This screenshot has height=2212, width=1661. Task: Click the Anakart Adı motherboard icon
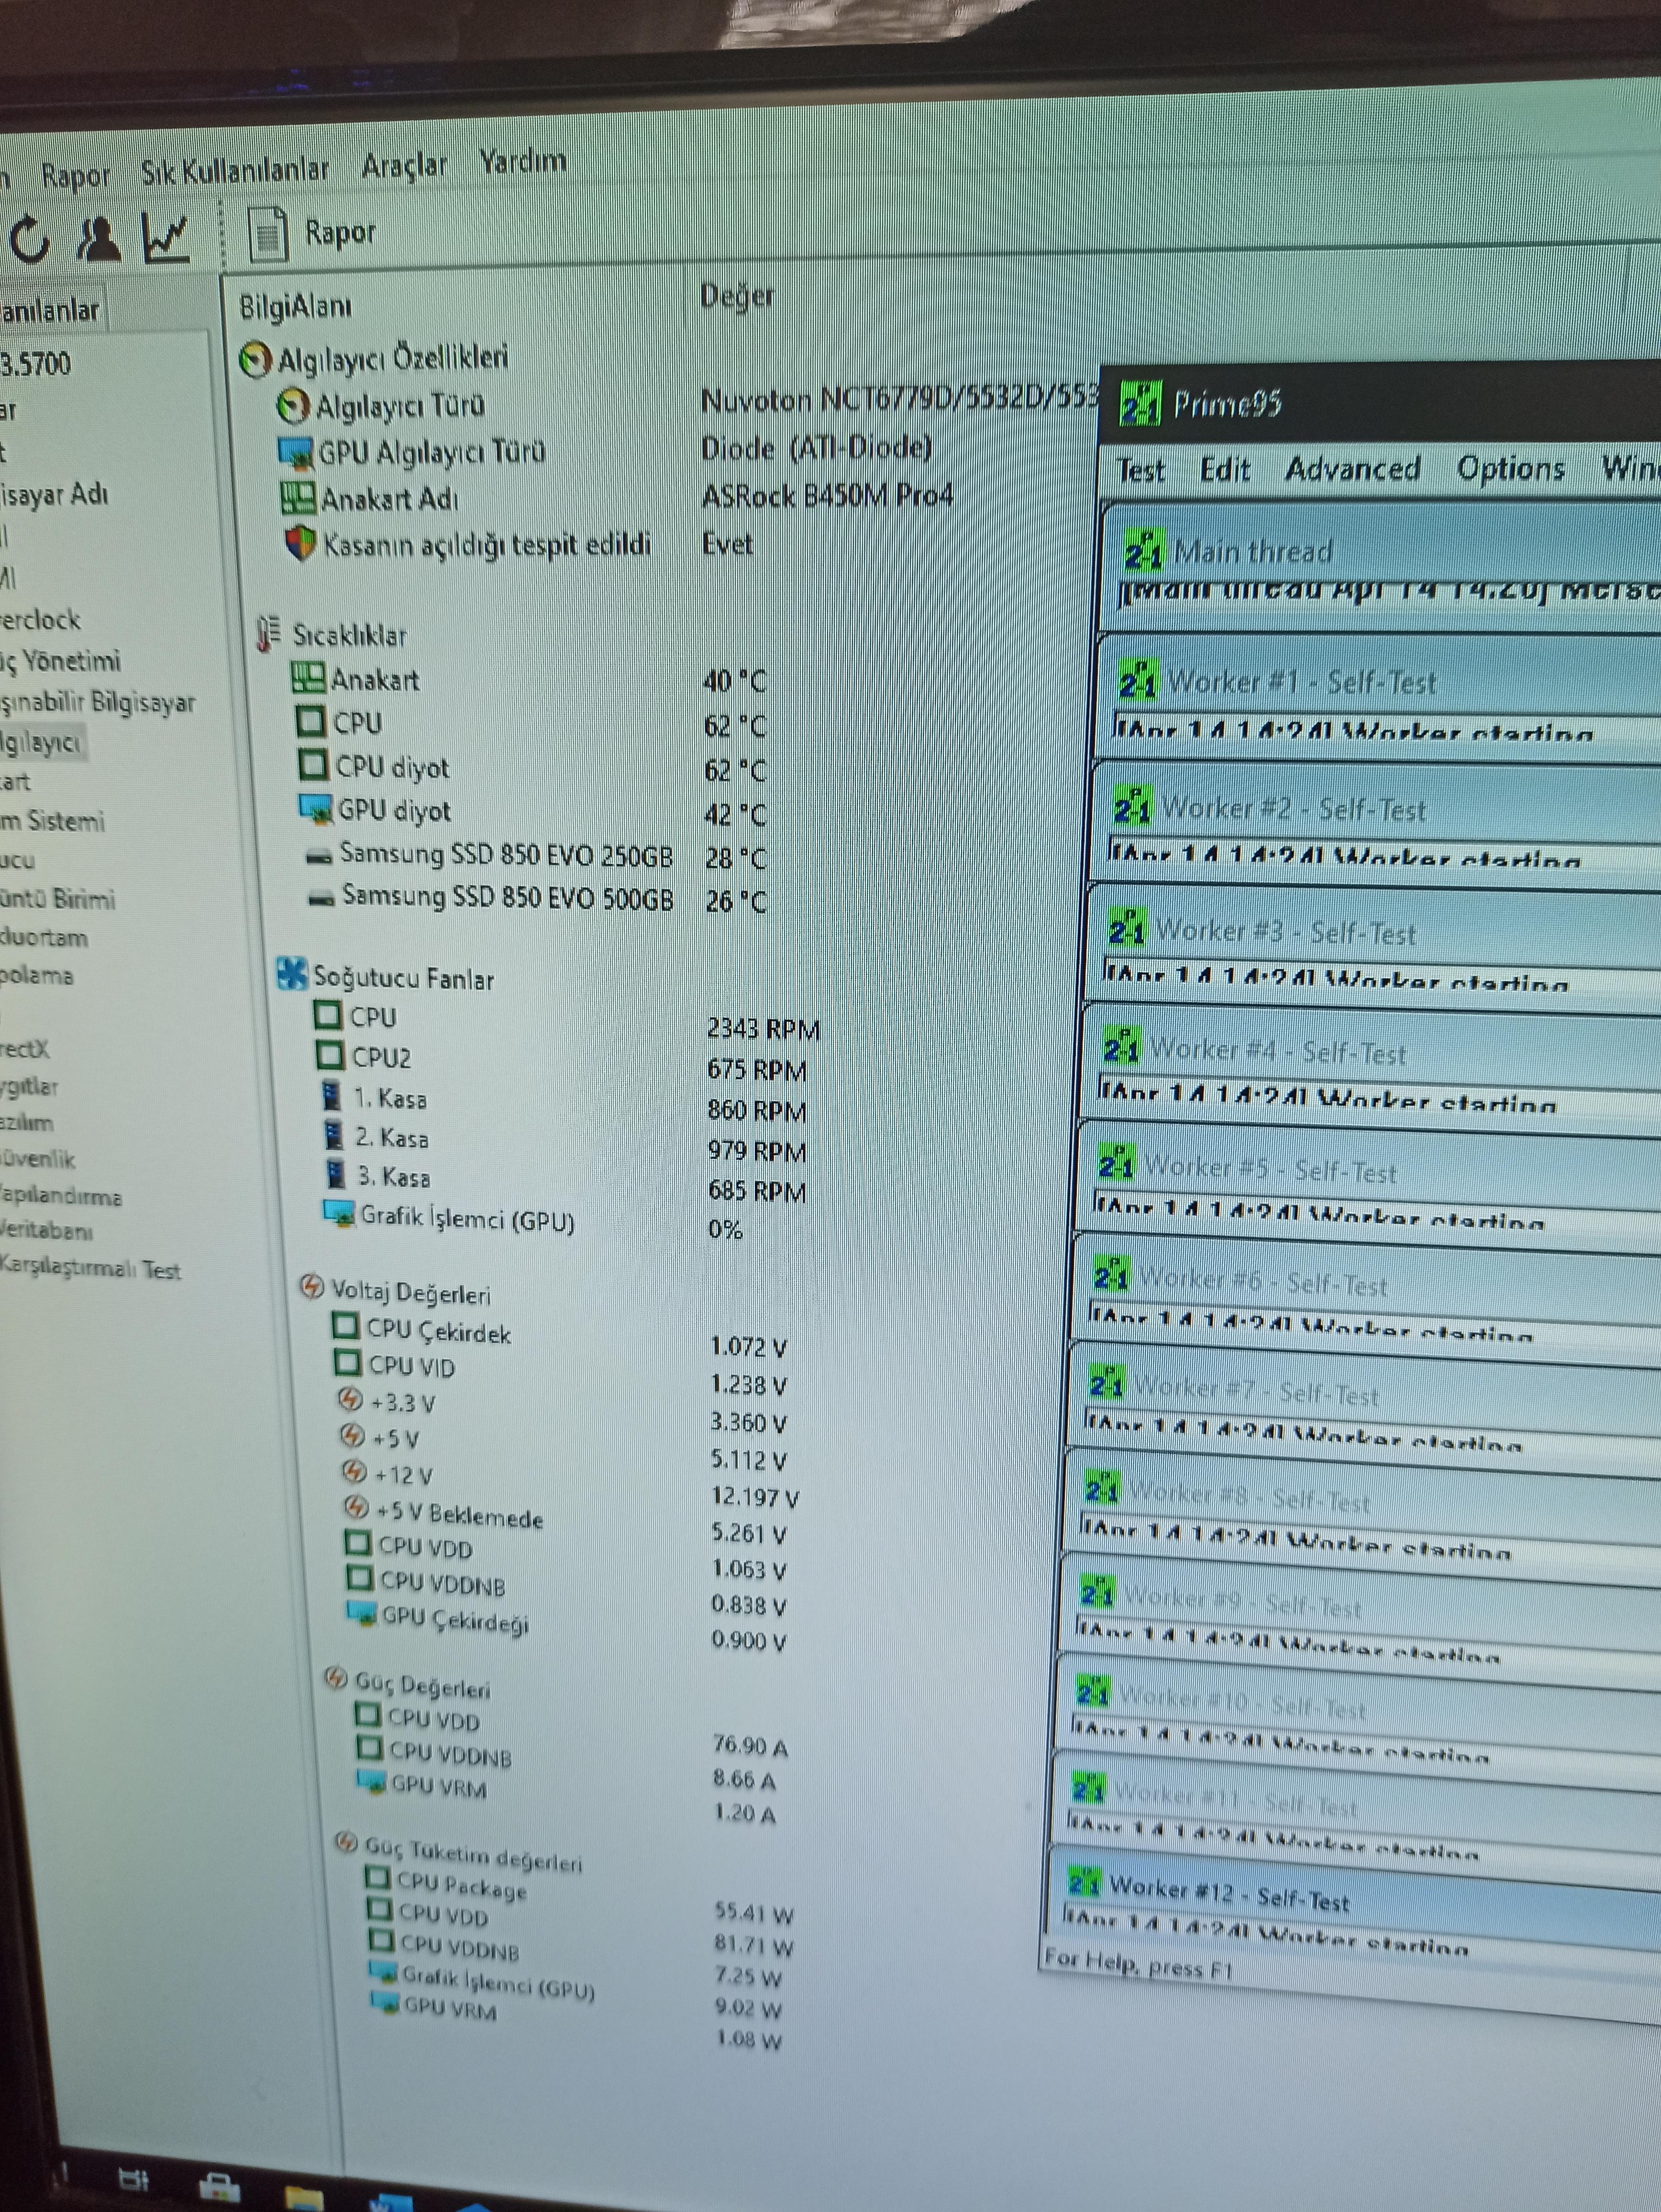point(298,498)
